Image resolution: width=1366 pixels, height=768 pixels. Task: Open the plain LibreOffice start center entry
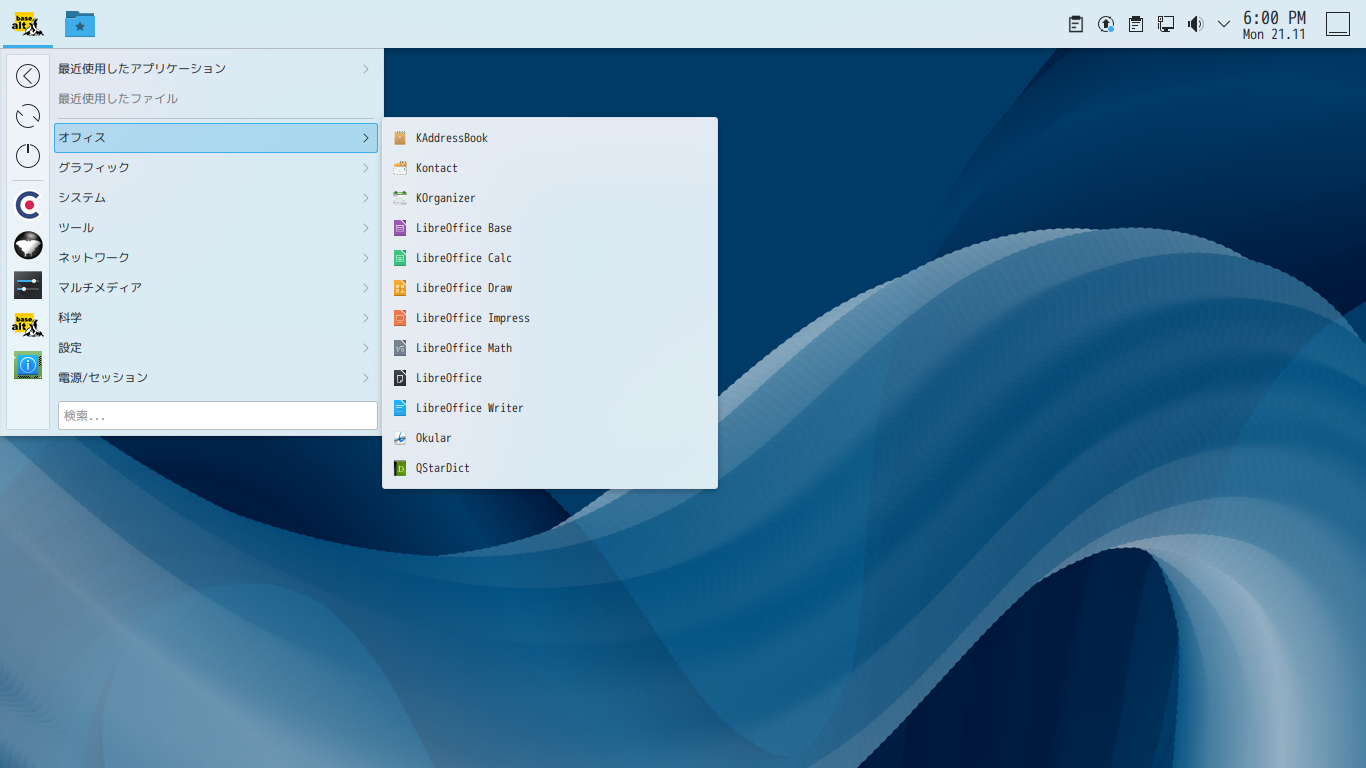550,378
